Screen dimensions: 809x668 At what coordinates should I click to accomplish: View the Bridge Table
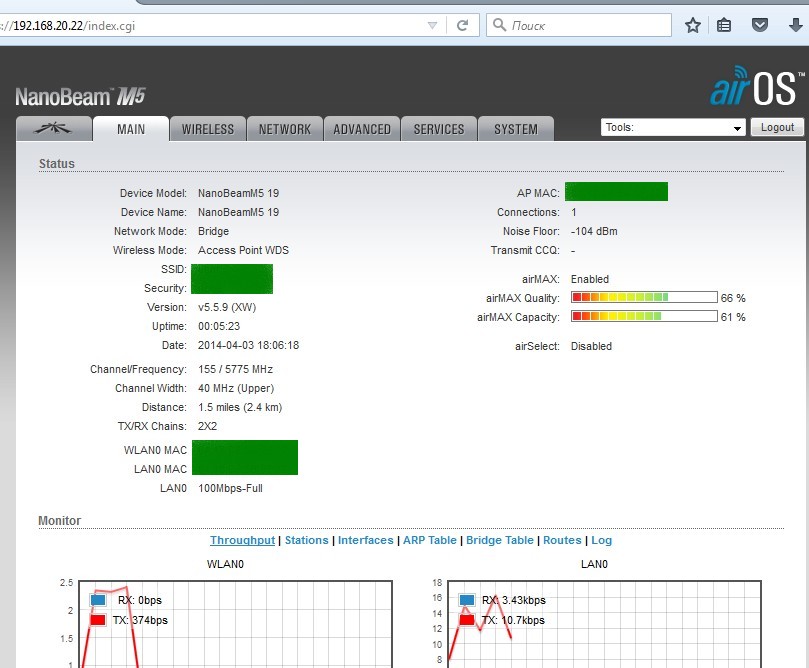[500, 540]
